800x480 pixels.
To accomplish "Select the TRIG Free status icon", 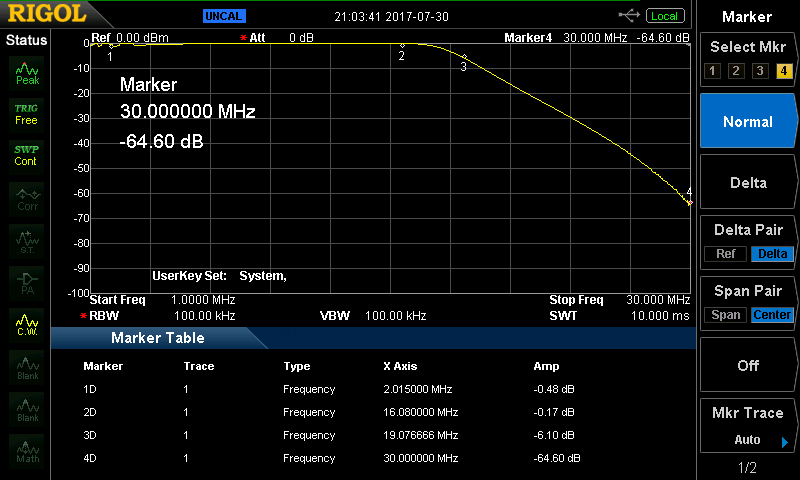I will (x=26, y=114).
